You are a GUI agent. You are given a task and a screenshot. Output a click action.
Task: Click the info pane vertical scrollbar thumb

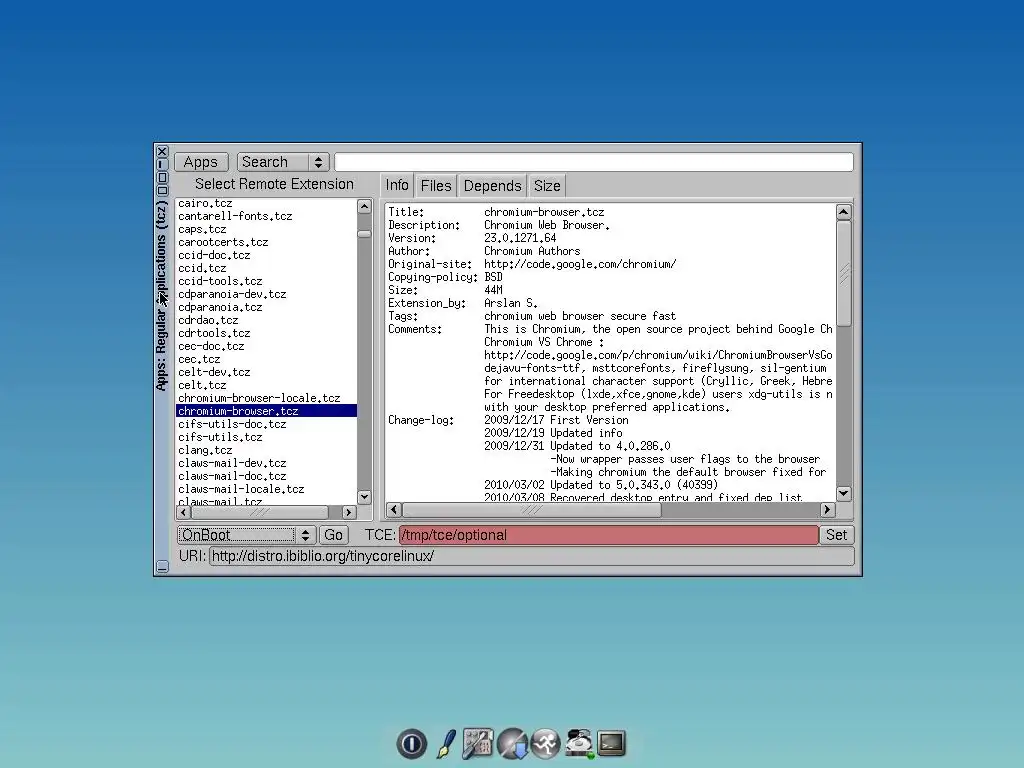tap(844, 273)
